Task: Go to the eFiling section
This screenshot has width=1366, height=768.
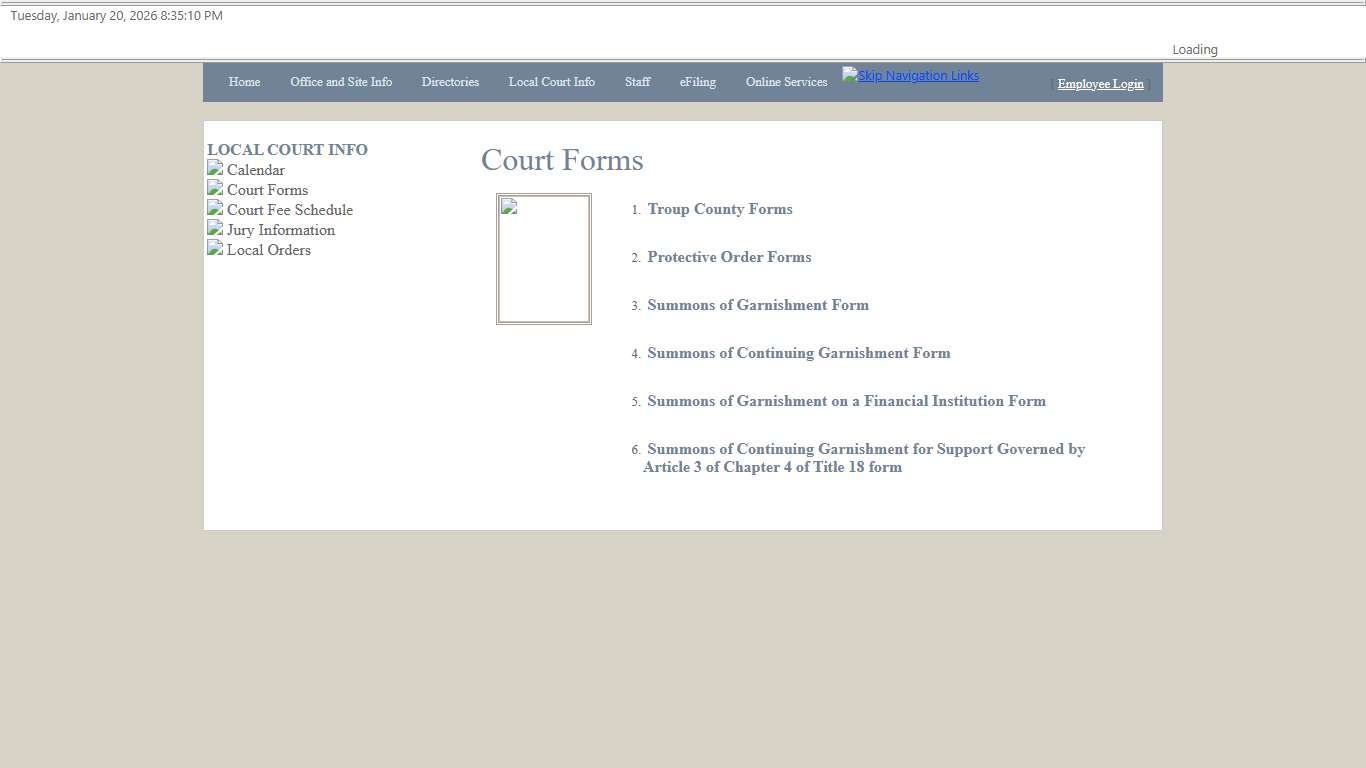Action: (697, 82)
